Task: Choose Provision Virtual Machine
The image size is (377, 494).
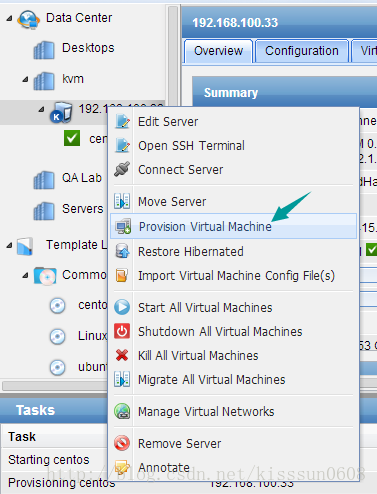Action: click(x=233, y=226)
